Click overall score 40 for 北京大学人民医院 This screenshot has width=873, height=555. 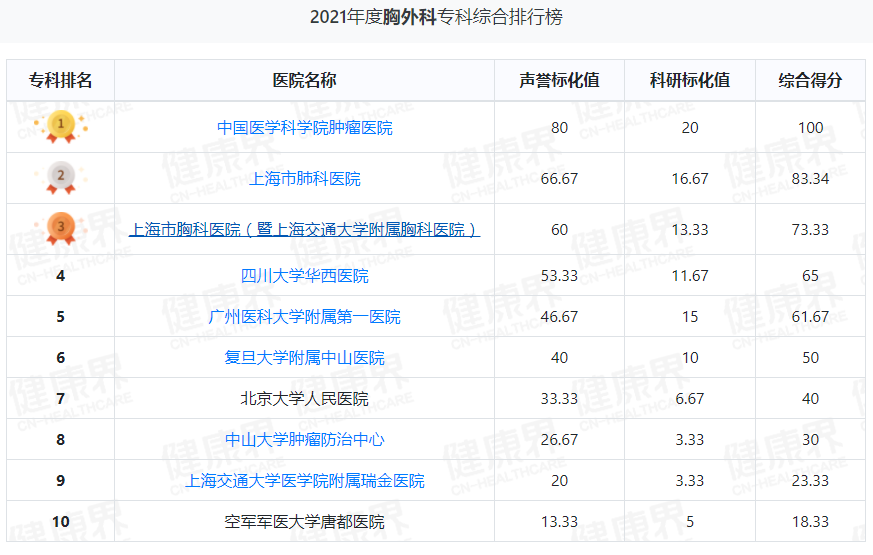click(x=810, y=399)
